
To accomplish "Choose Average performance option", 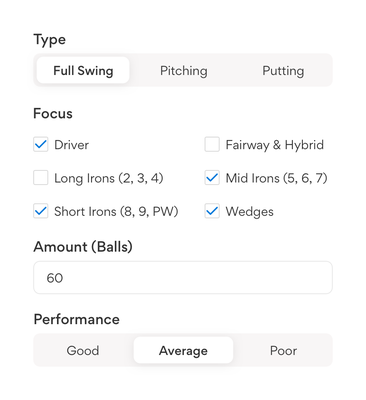I will click(x=183, y=350).
